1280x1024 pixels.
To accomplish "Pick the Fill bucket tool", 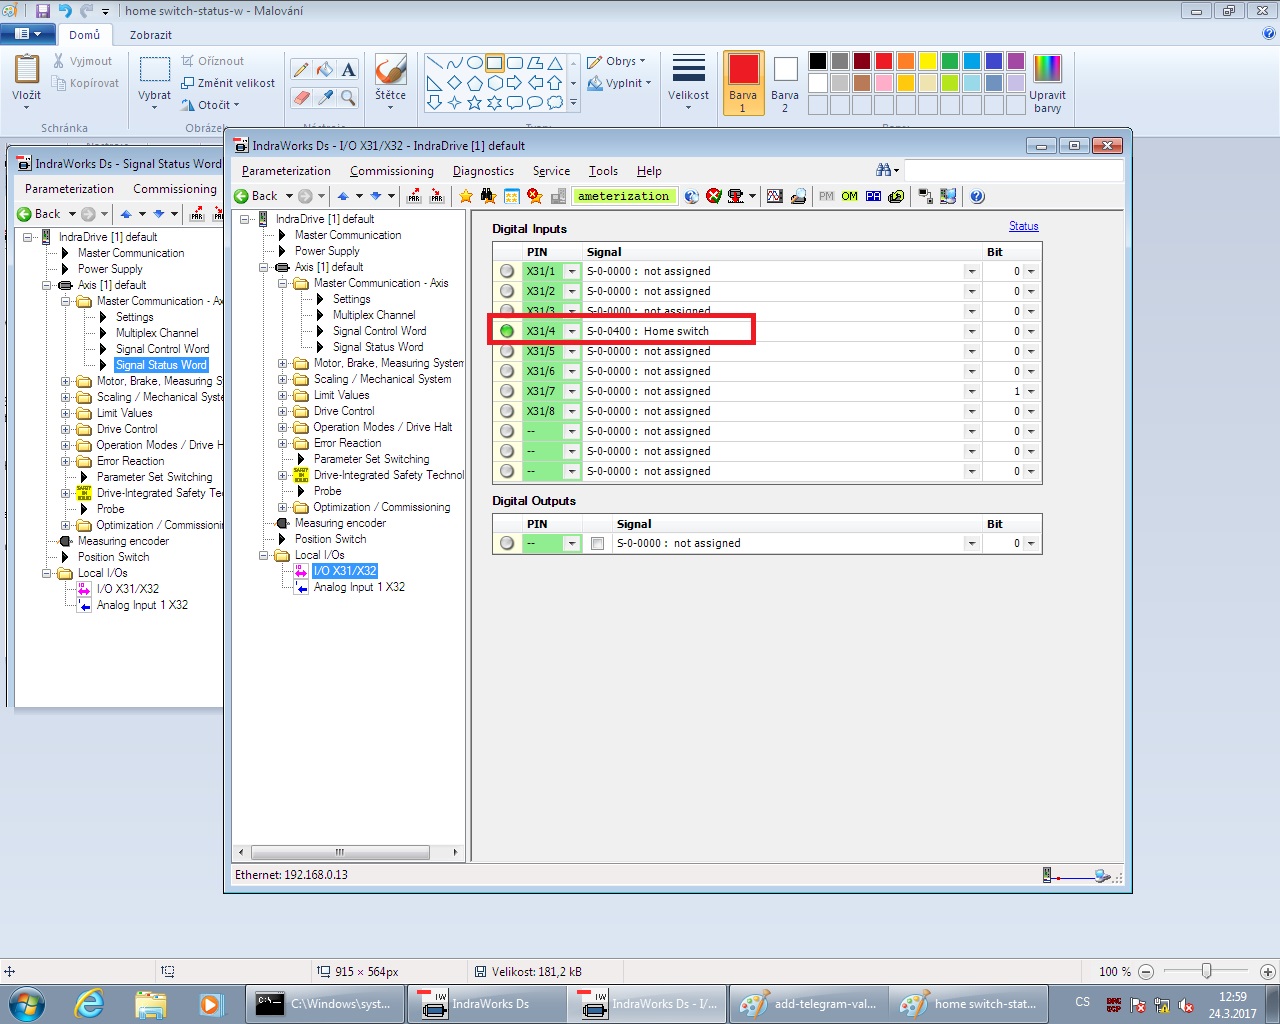I will [x=324, y=69].
